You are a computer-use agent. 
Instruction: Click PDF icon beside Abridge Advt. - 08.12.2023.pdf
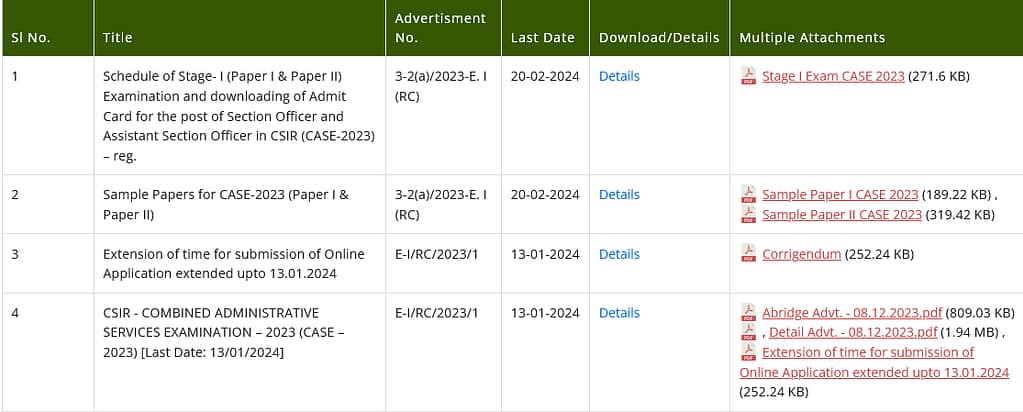[x=748, y=313]
